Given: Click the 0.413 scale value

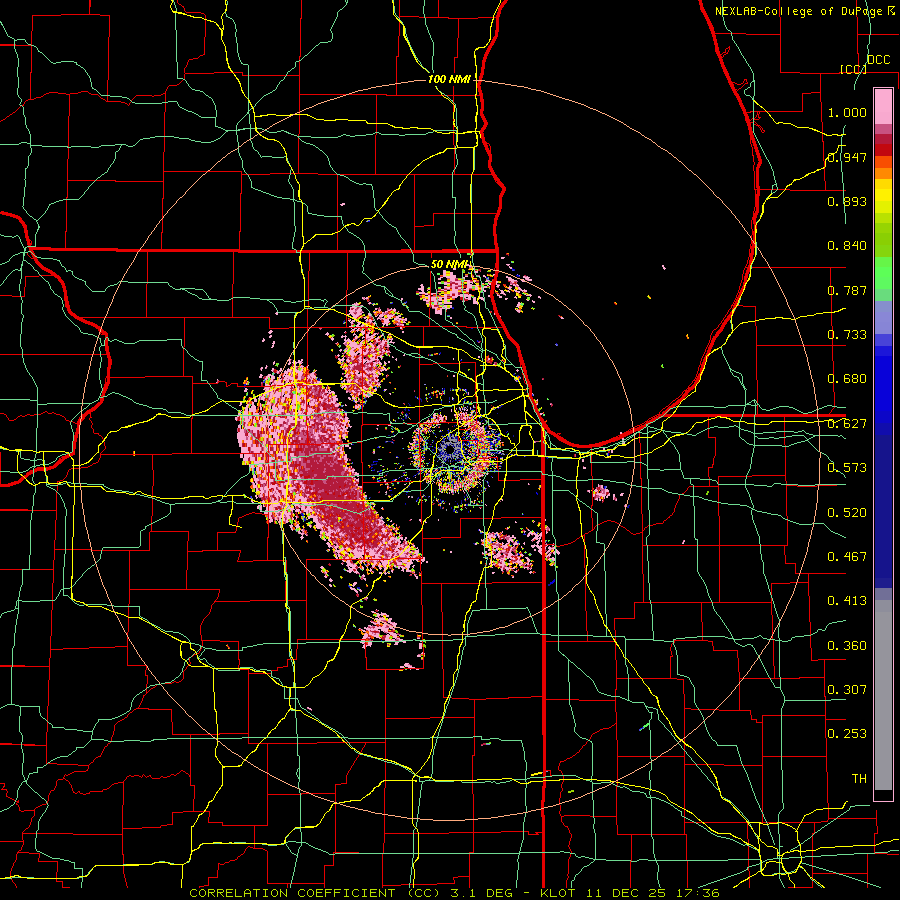Looking at the screenshot, I should tap(847, 601).
